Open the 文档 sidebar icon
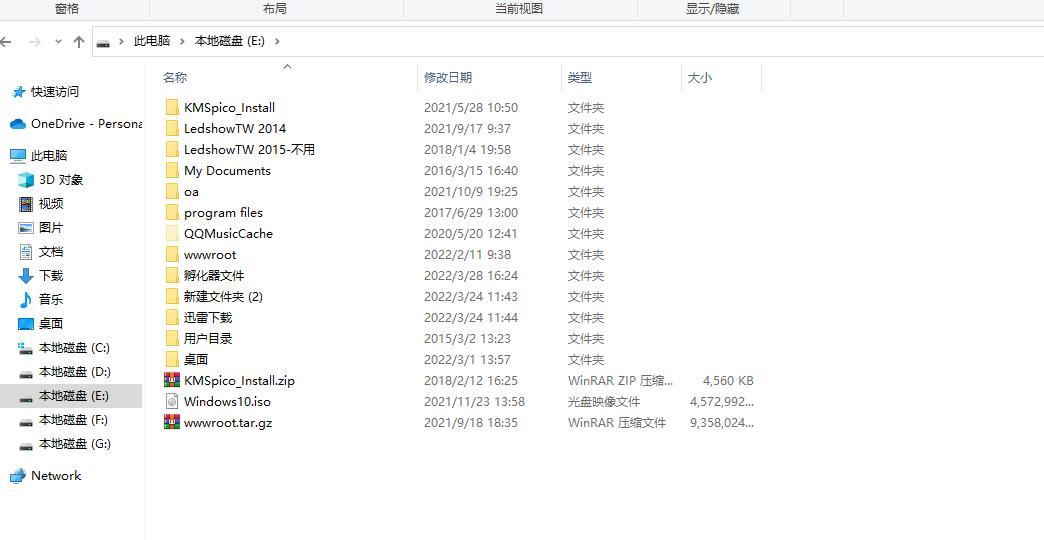 pyautogui.click(x=26, y=252)
